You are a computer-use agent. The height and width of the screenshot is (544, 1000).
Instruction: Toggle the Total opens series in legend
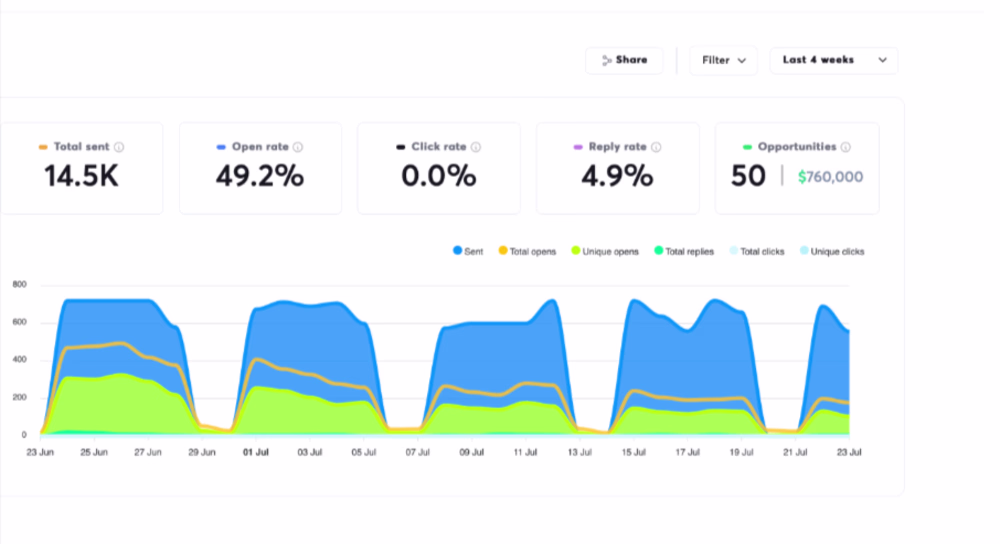527,251
